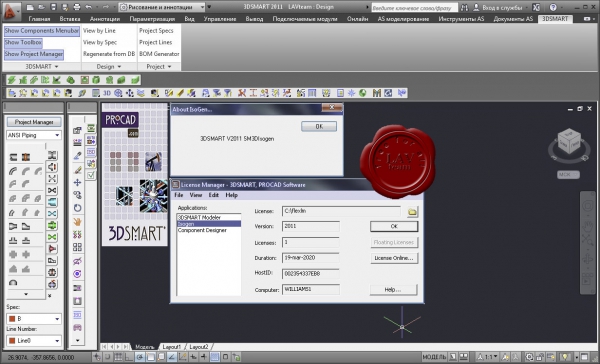Click the globe icon in the 3DSMART toolbar
Screen dimensions: 600x364
pos(362,93)
